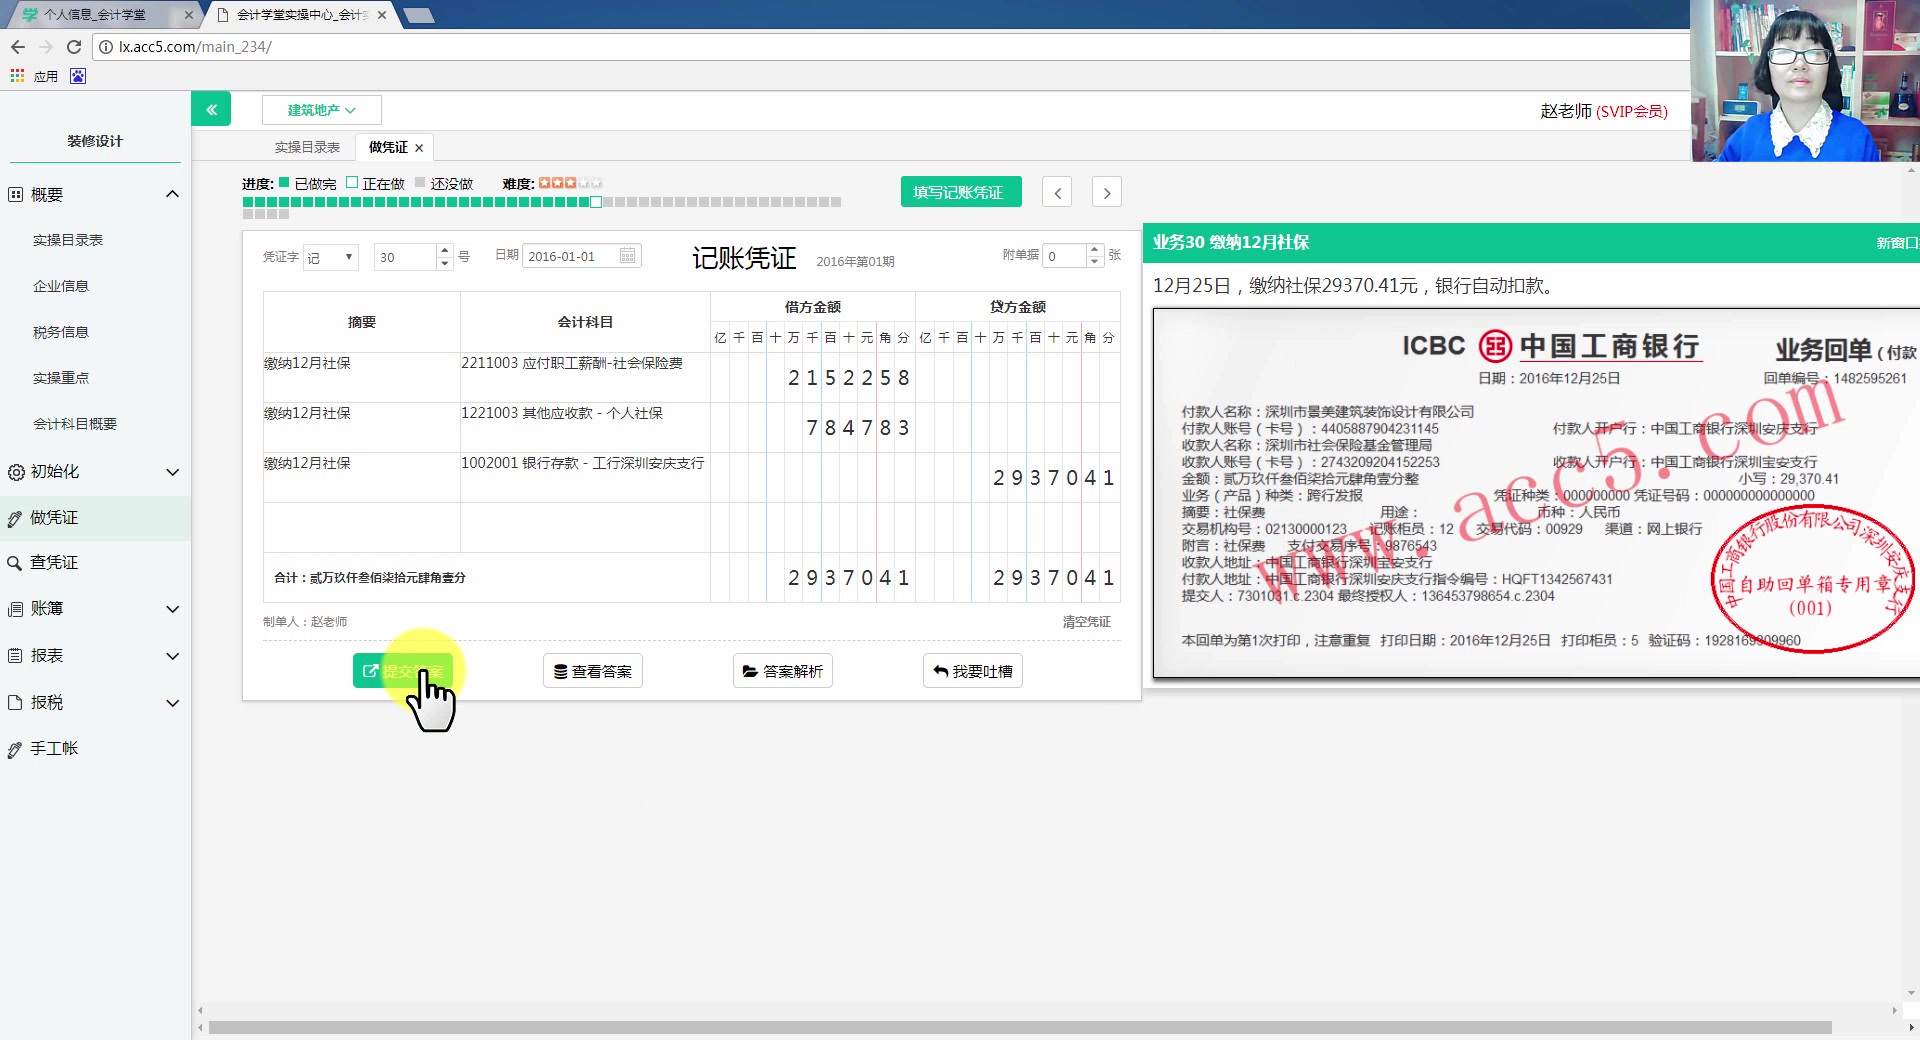Select the 查凭证 search icon
This screenshot has height=1040, width=1920.
[x=14, y=562]
